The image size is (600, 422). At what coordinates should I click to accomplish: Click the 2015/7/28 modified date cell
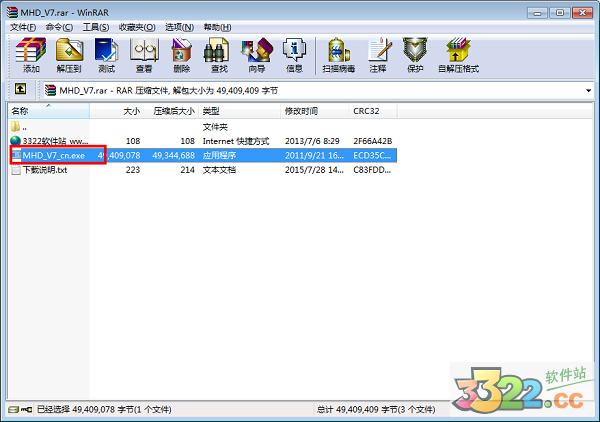click(314, 170)
